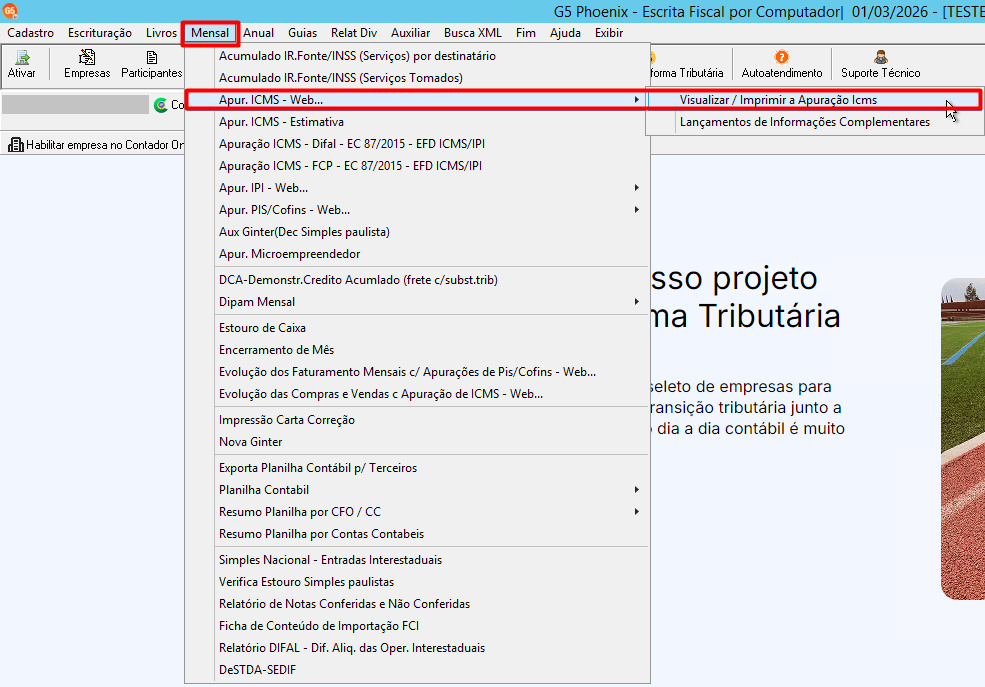985x687 pixels.
Task: Choose DeSTDA-SEDIF
Action: [x=417, y=670]
